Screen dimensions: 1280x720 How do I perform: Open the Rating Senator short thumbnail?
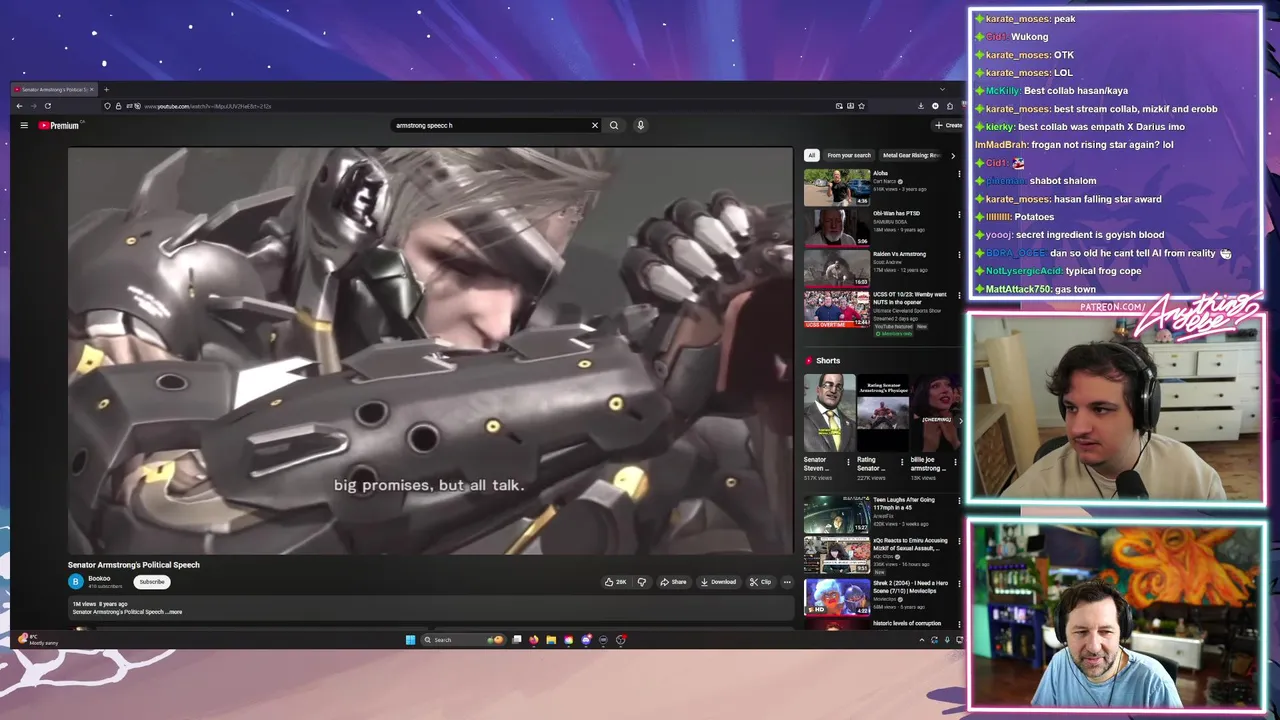(x=883, y=412)
